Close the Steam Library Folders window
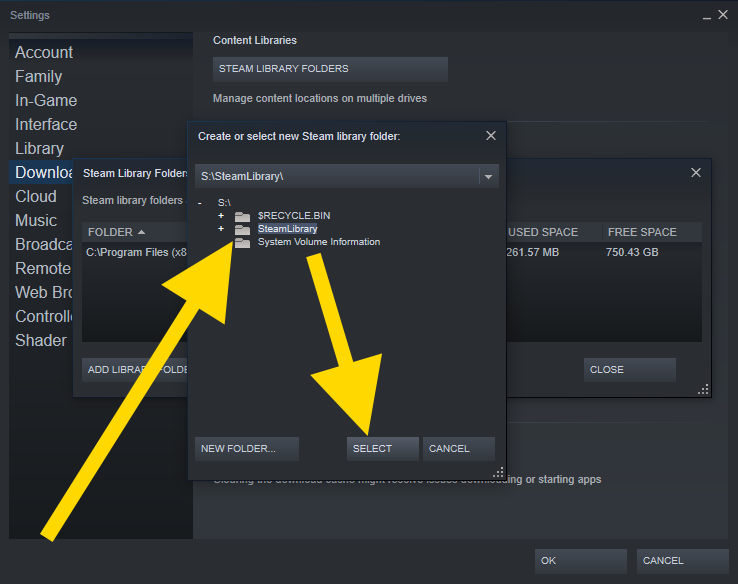The image size is (738, 584). (x=696, y=173)
